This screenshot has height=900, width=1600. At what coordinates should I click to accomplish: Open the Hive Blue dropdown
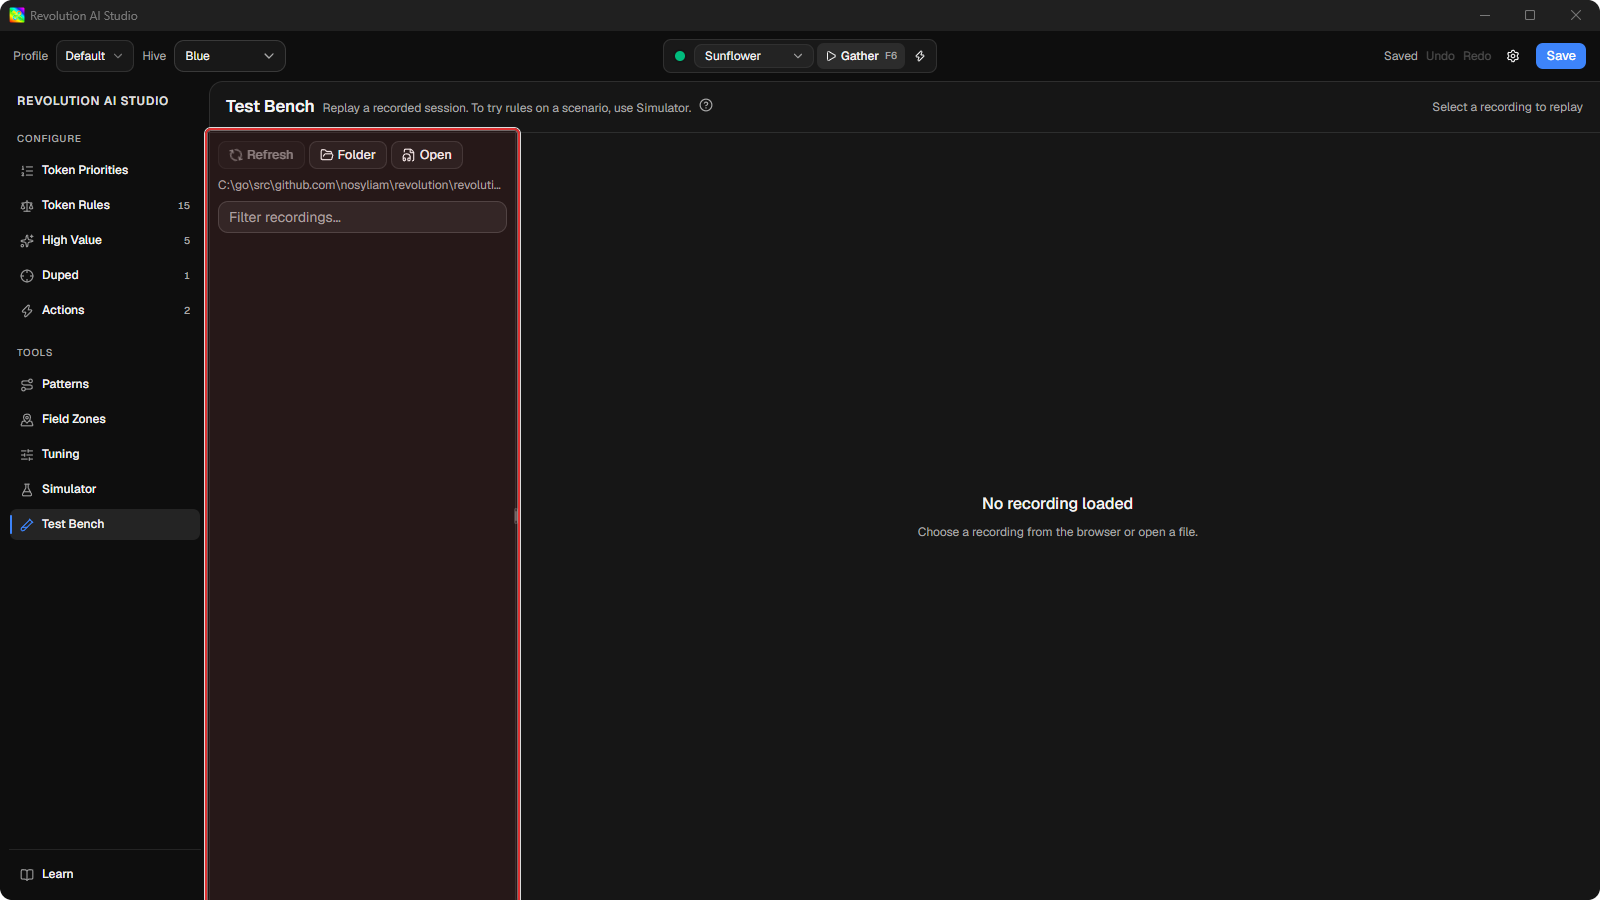tap(230, 56)
